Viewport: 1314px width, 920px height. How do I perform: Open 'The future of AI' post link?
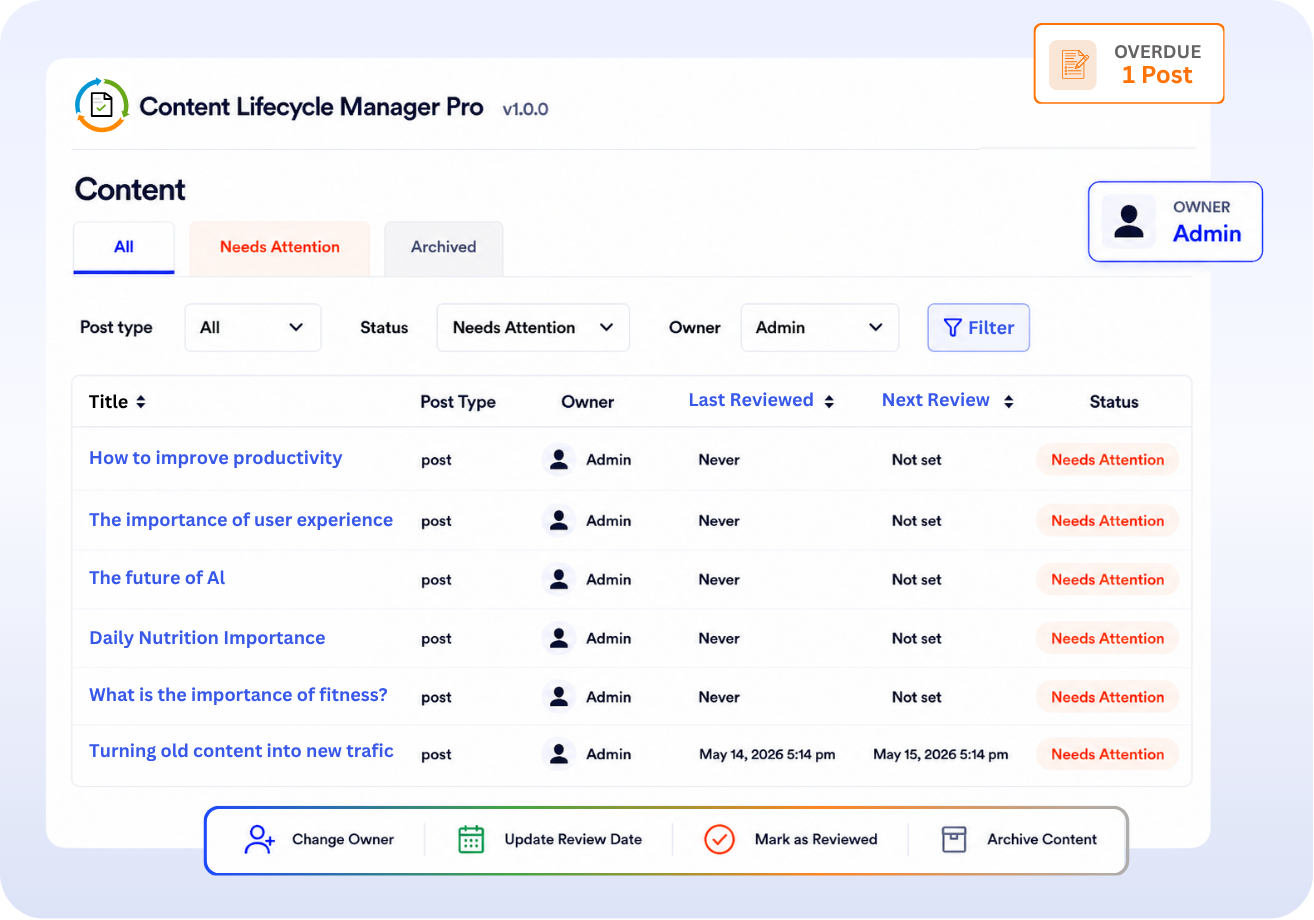(157, 578)
